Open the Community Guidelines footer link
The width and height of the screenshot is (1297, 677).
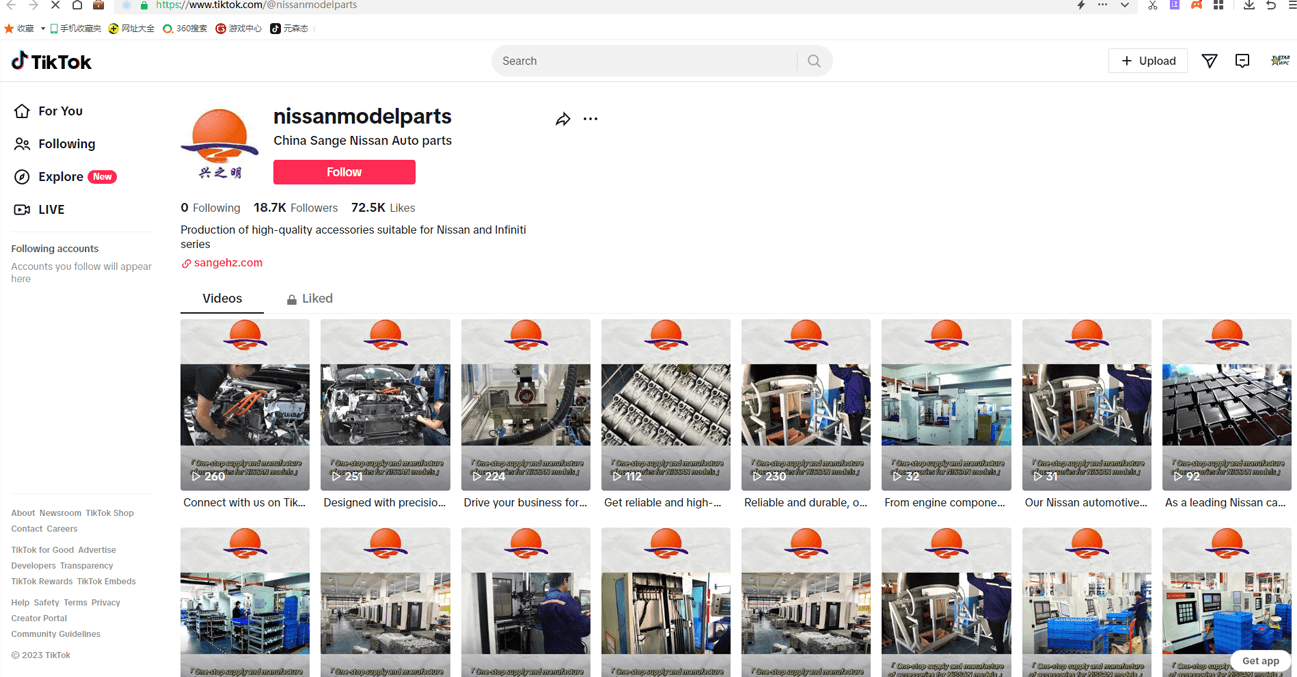55,634
